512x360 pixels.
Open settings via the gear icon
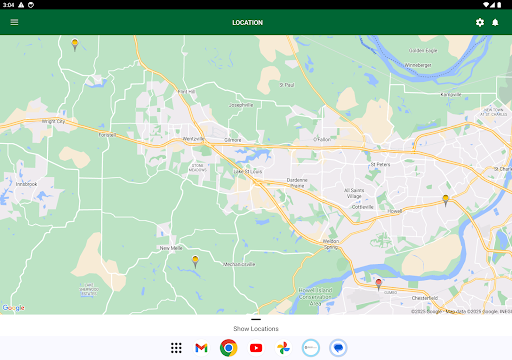click(x=480, y=22)
